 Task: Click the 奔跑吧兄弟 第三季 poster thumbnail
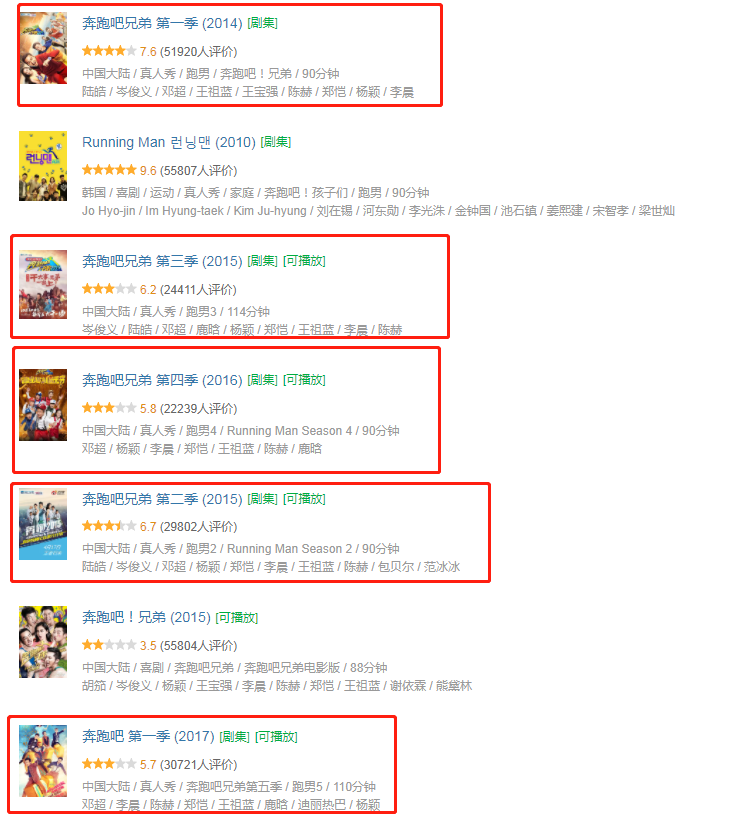pos(43,284)
